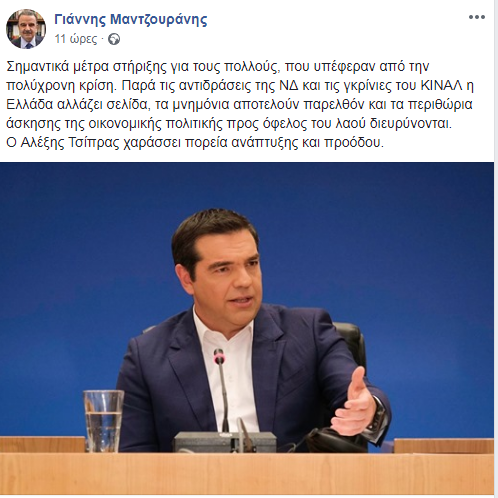The image size is (498, 498).
Task: Open the Γιάννης Μαντζουράνης profile name link
Action: pos(131,19)
